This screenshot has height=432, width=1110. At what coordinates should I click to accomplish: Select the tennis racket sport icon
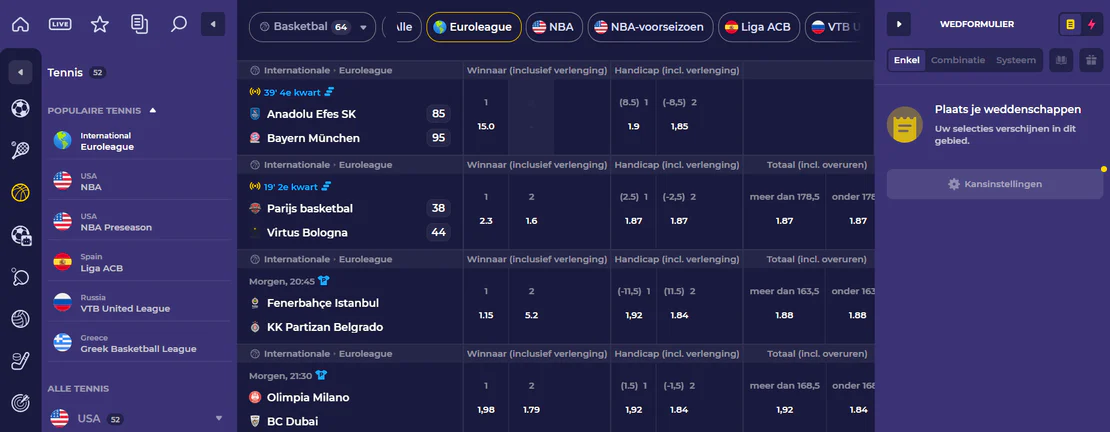pyautogui.click(x=21, y=150)
